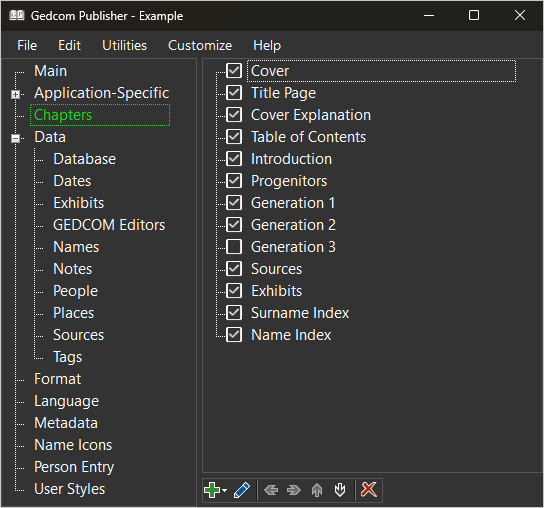Uncheck the Name Index checkbox

(x=234, y=335)
